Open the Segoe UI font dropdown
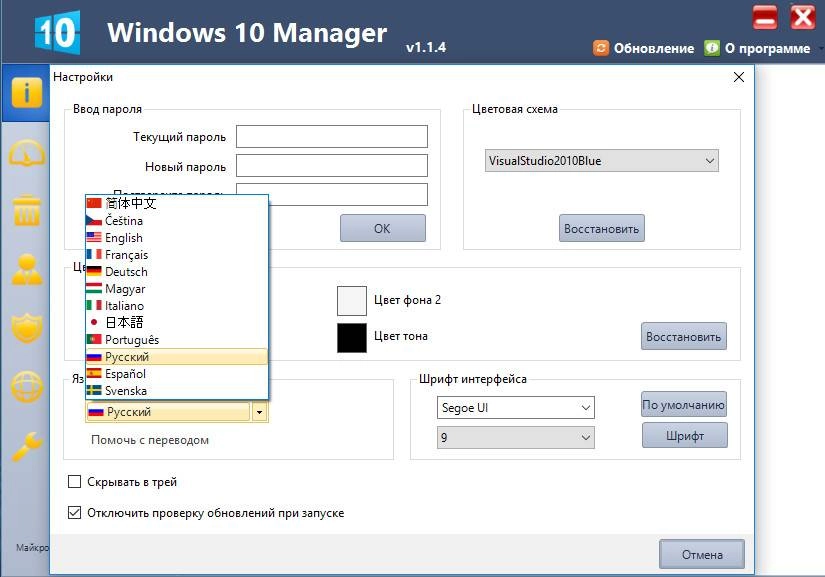 516,408
